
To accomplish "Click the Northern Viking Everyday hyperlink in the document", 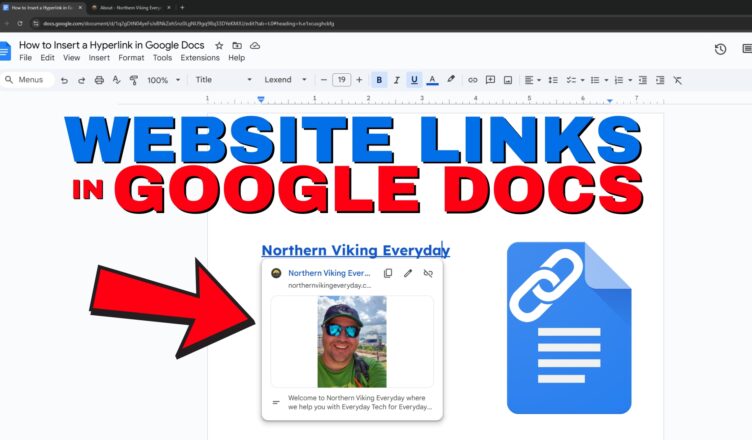I will pyautogui.click(x=355, y=250).
